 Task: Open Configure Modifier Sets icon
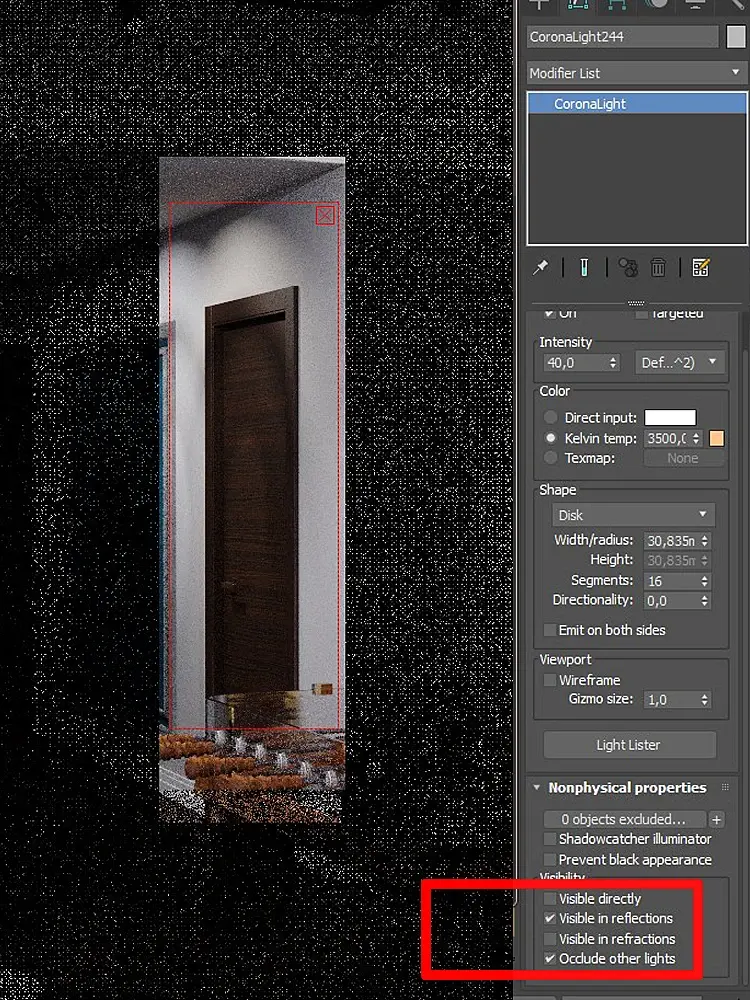700,267
